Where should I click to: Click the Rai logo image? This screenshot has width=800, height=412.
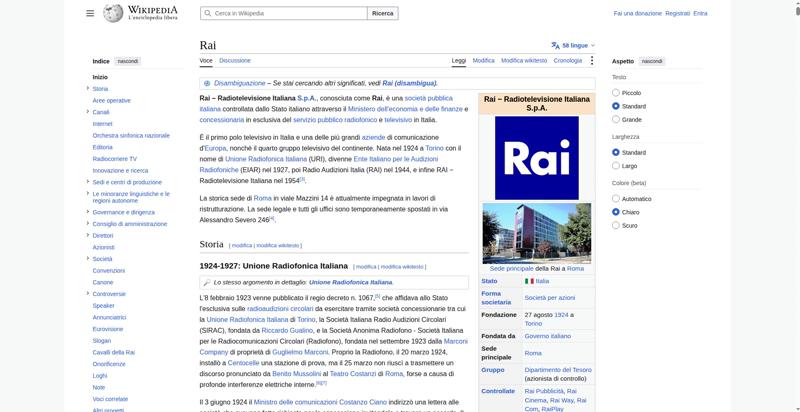(537, 158)
